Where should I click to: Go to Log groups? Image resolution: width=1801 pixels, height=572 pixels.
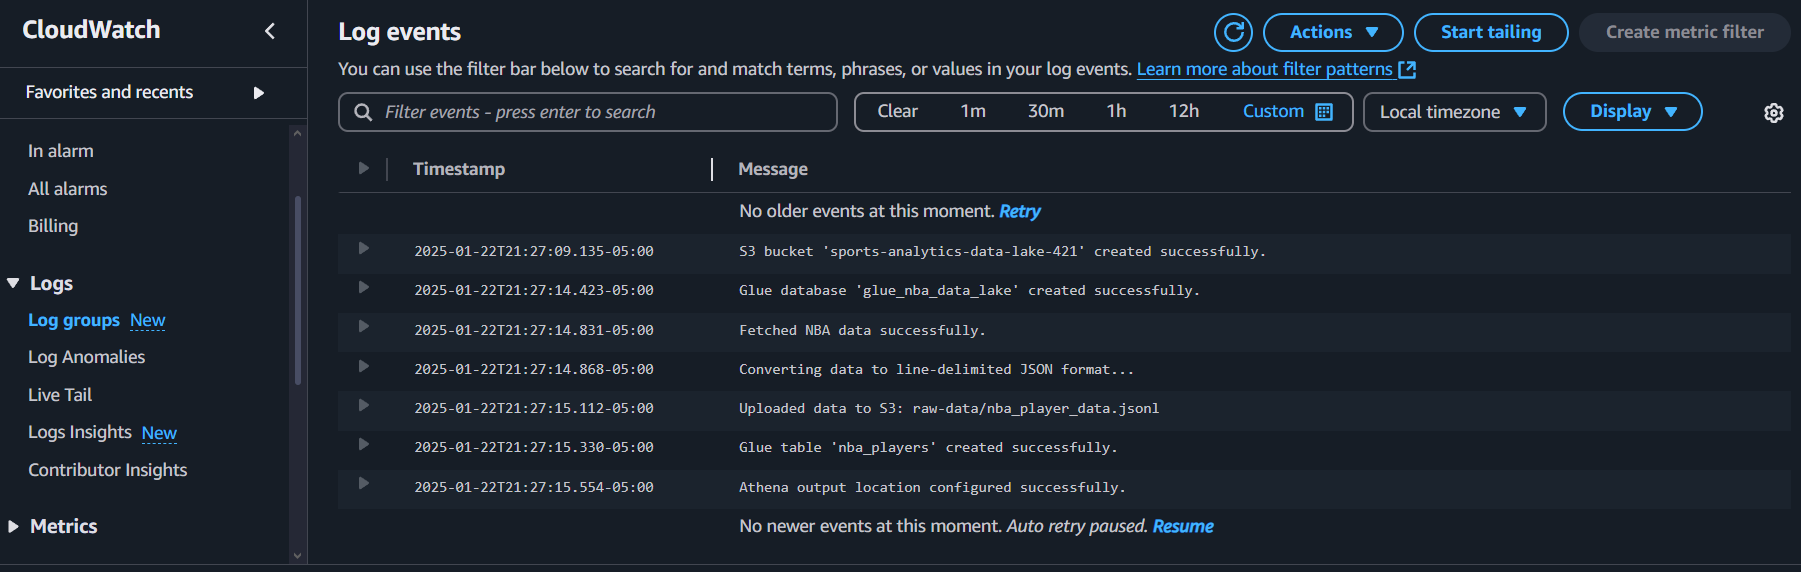click(x=74, y=320)
